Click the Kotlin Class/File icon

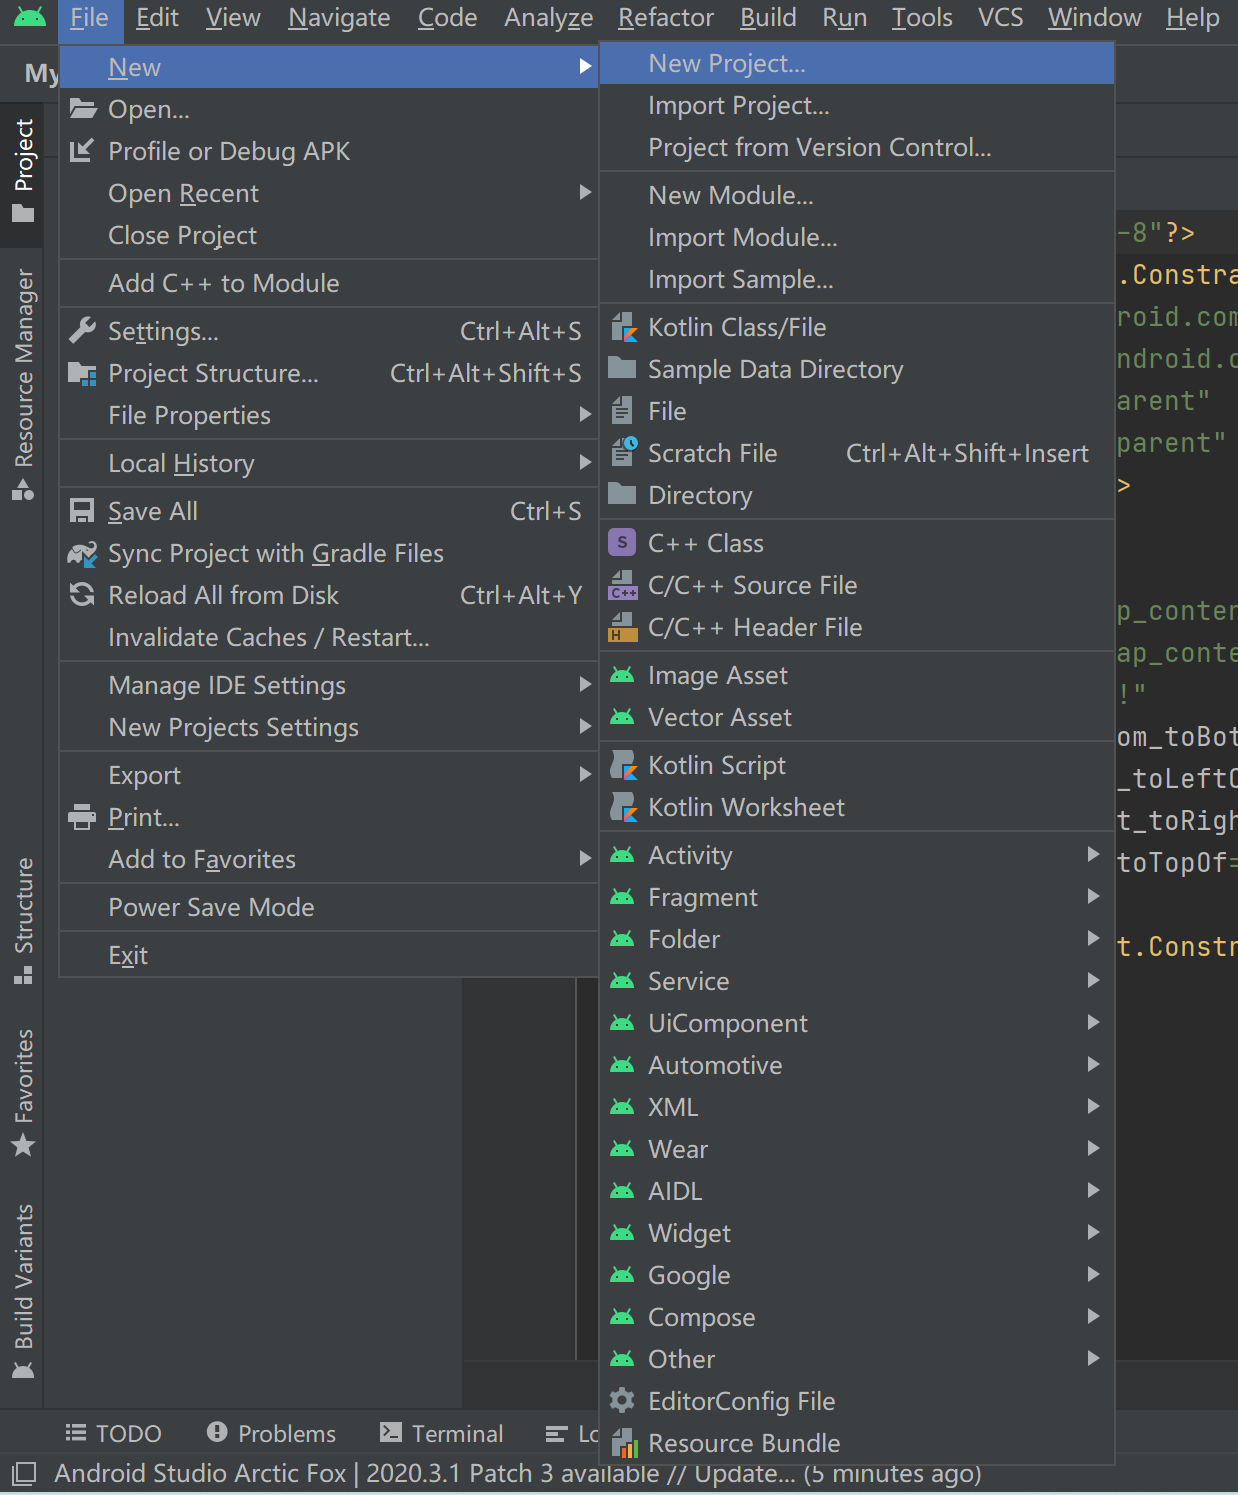(623, 327)
